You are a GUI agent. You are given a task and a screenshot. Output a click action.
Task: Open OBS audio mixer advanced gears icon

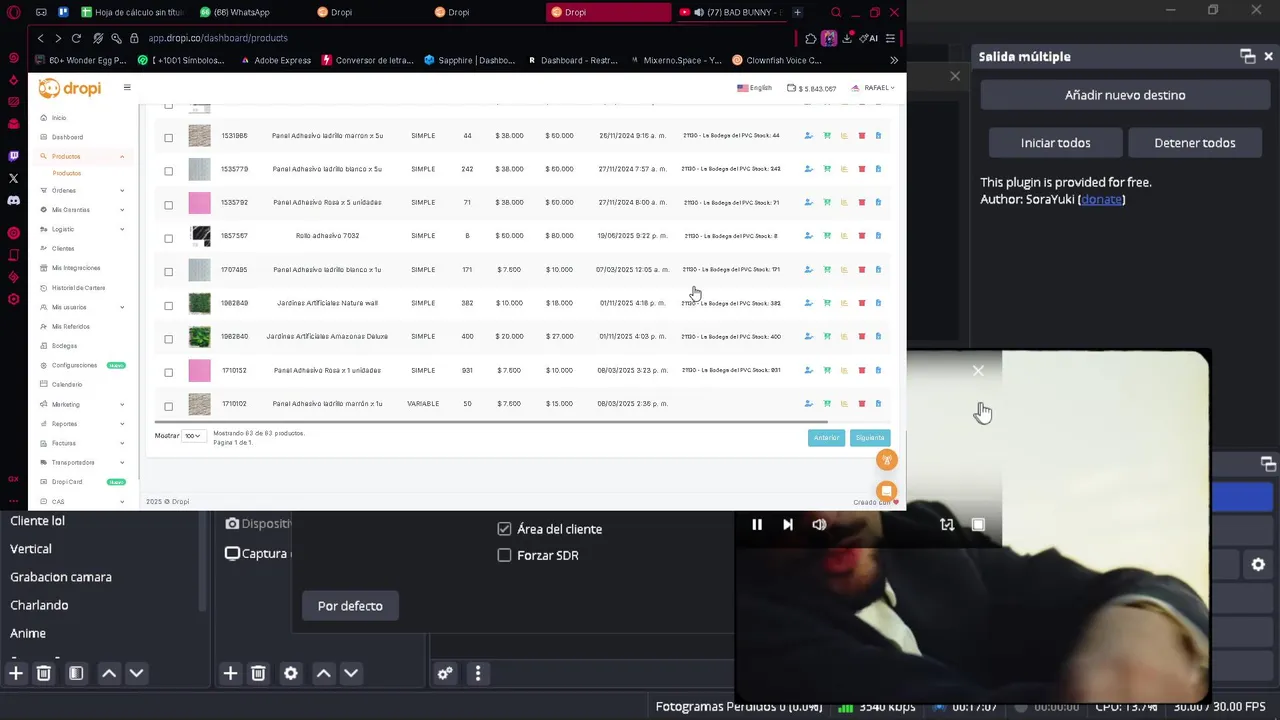[445, 674]
